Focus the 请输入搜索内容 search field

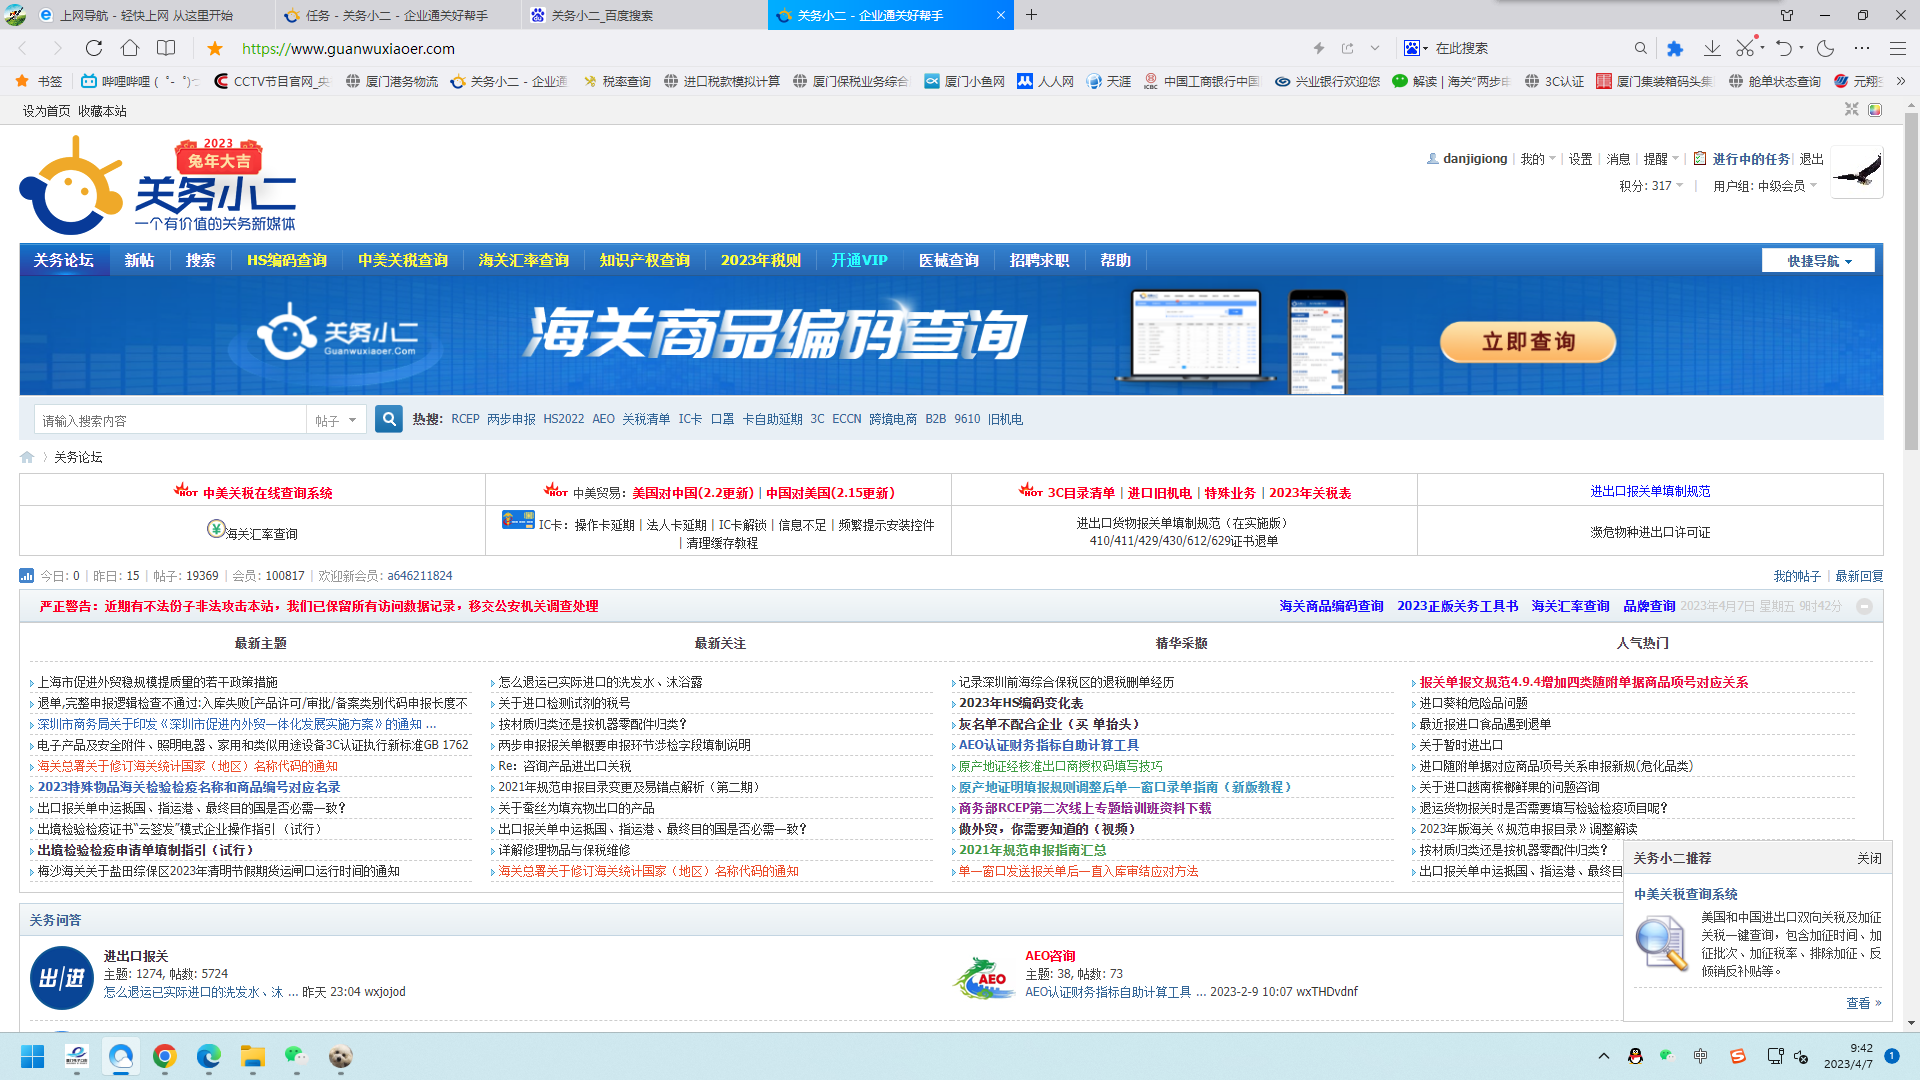click(170, 420)
